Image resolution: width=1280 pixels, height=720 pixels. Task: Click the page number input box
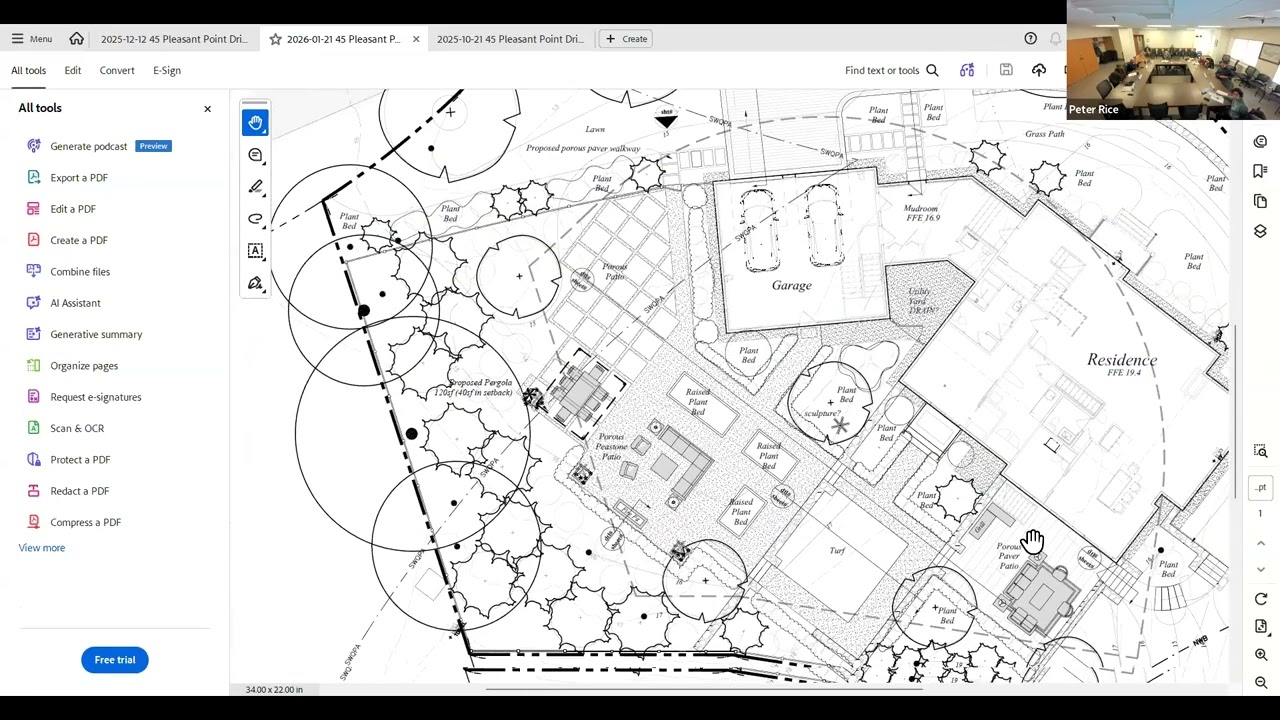tap(1260, 488)
